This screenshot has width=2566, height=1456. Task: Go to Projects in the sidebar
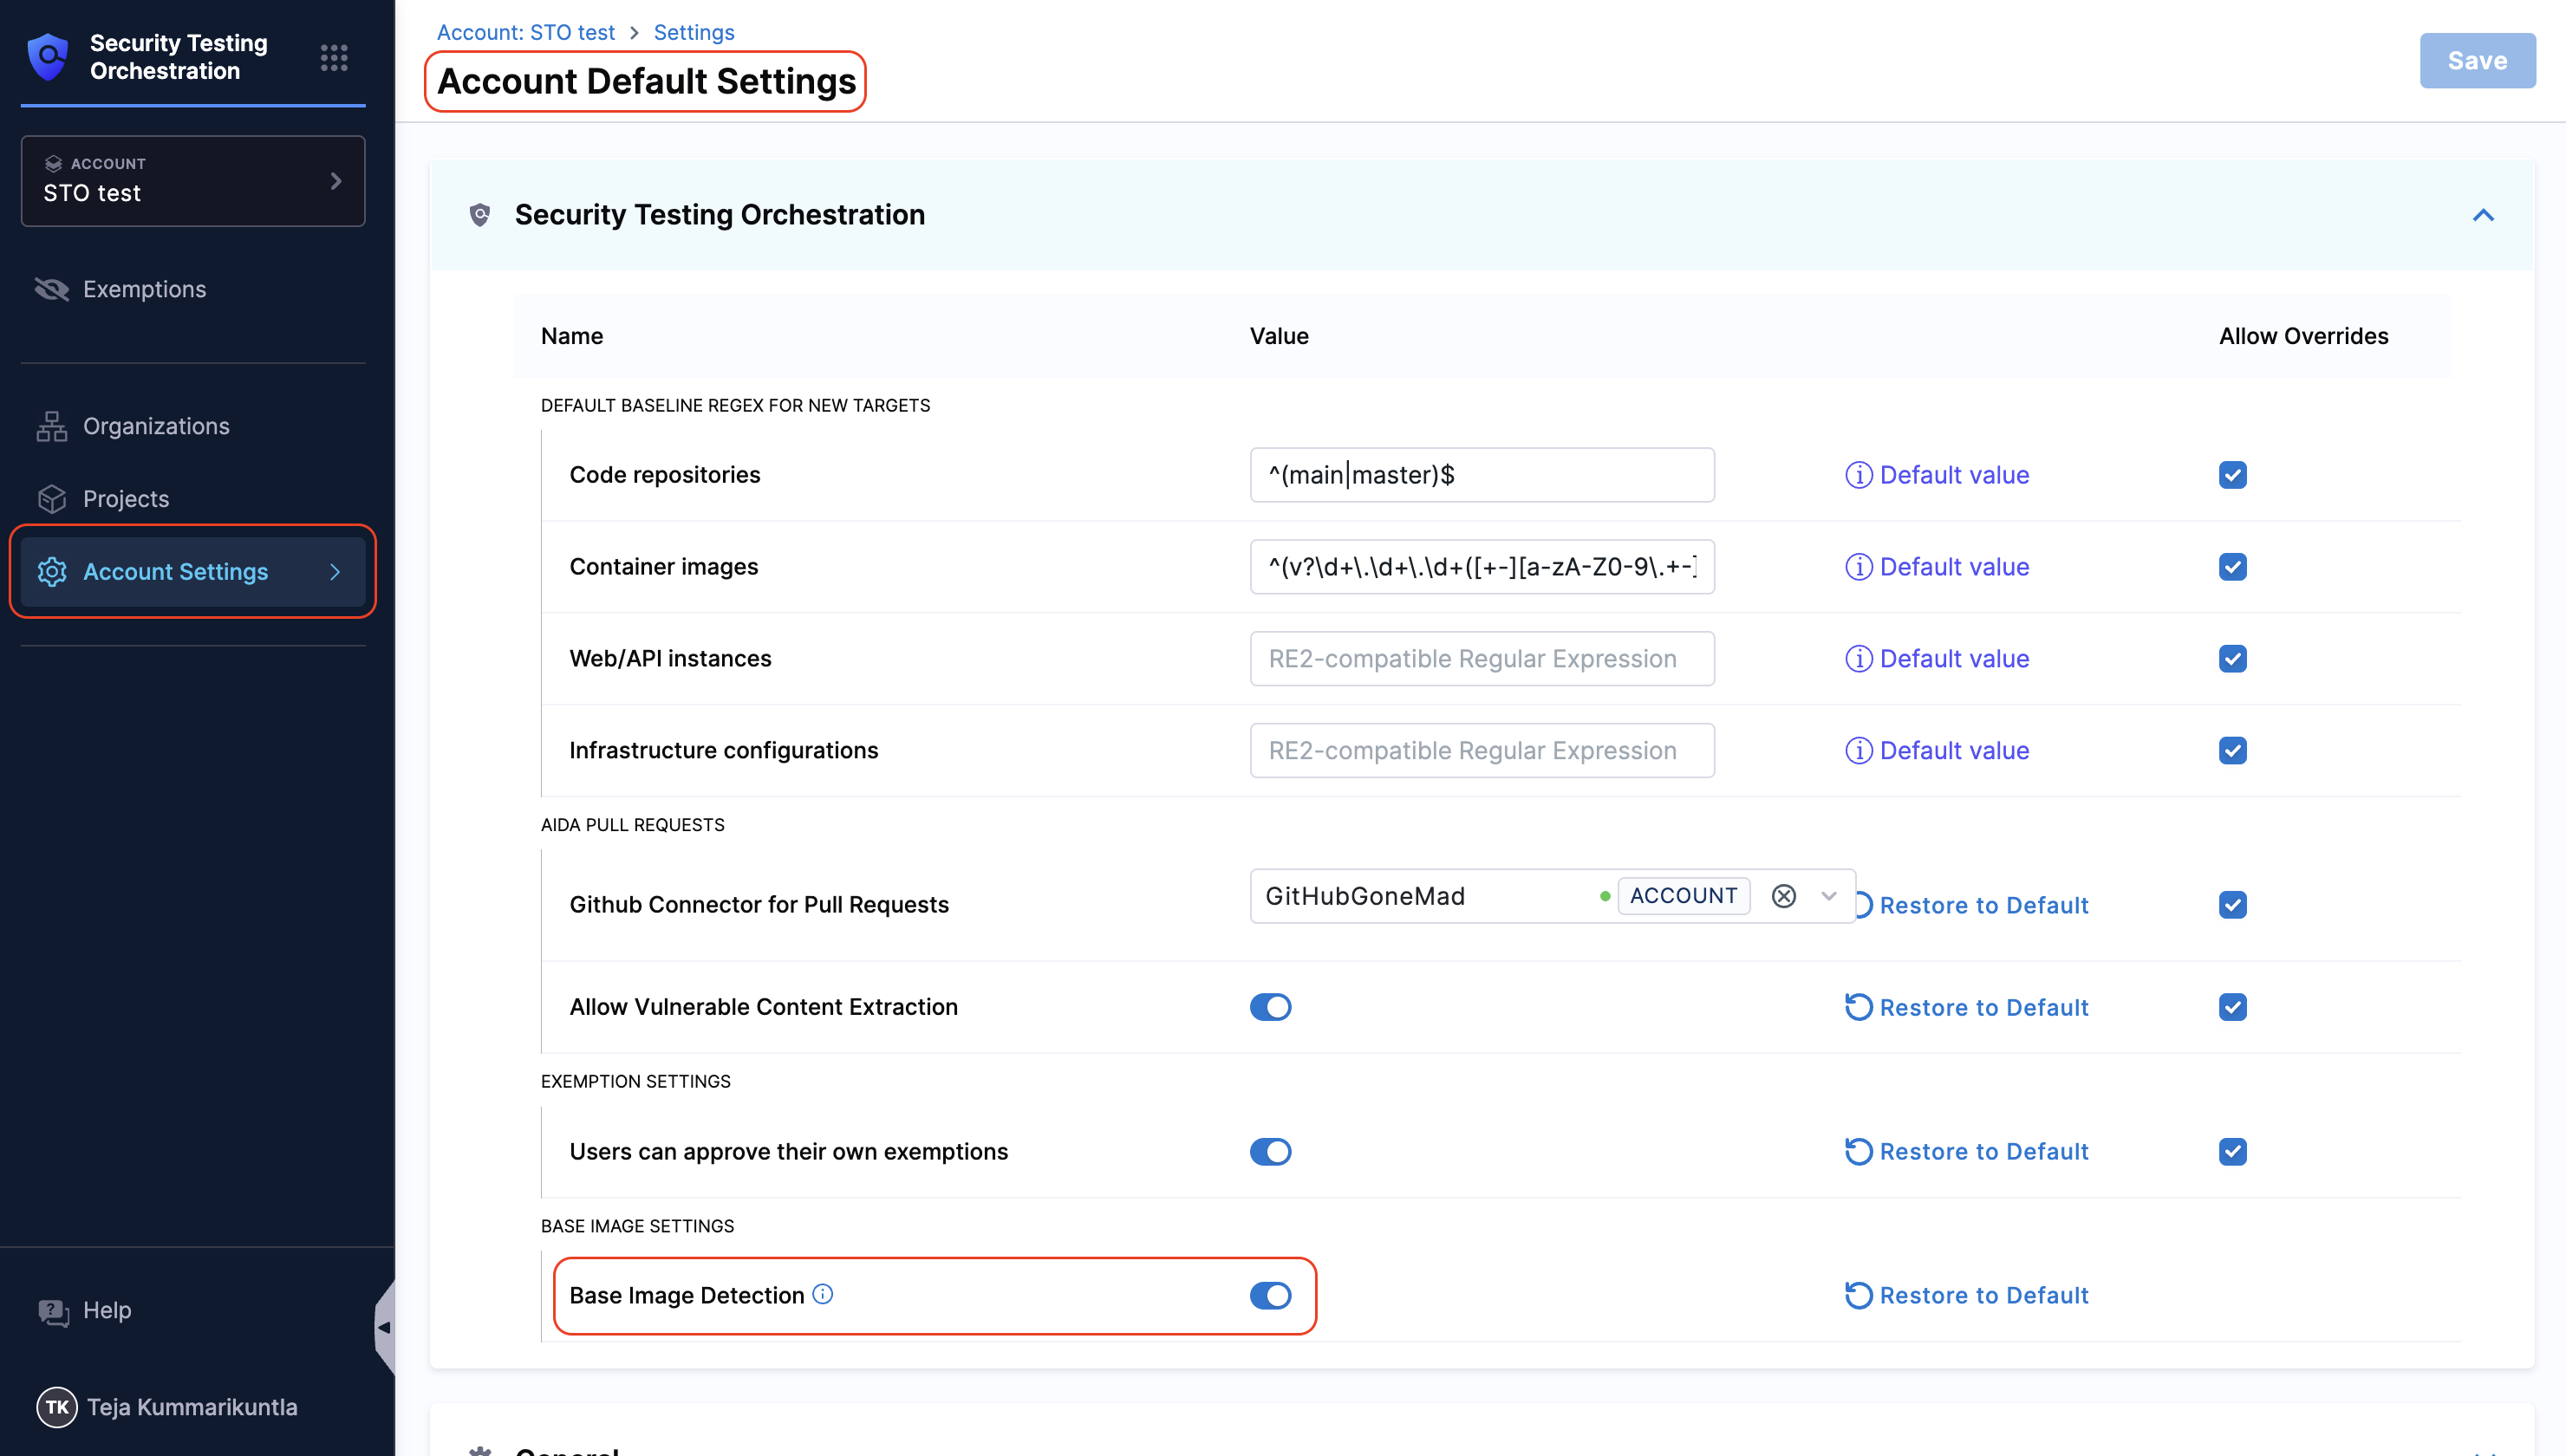pyautogui.click(x=126, y=499)
